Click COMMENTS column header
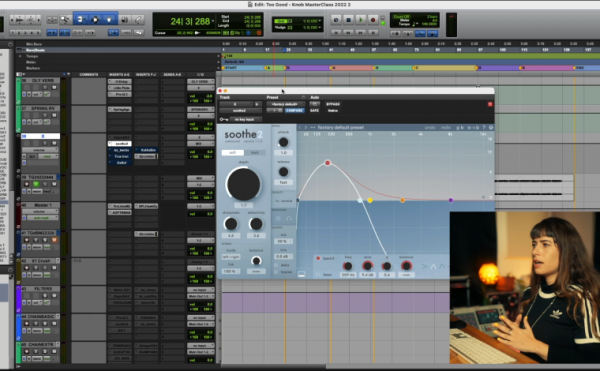600x371 pixels. click(x=89, y=75)
